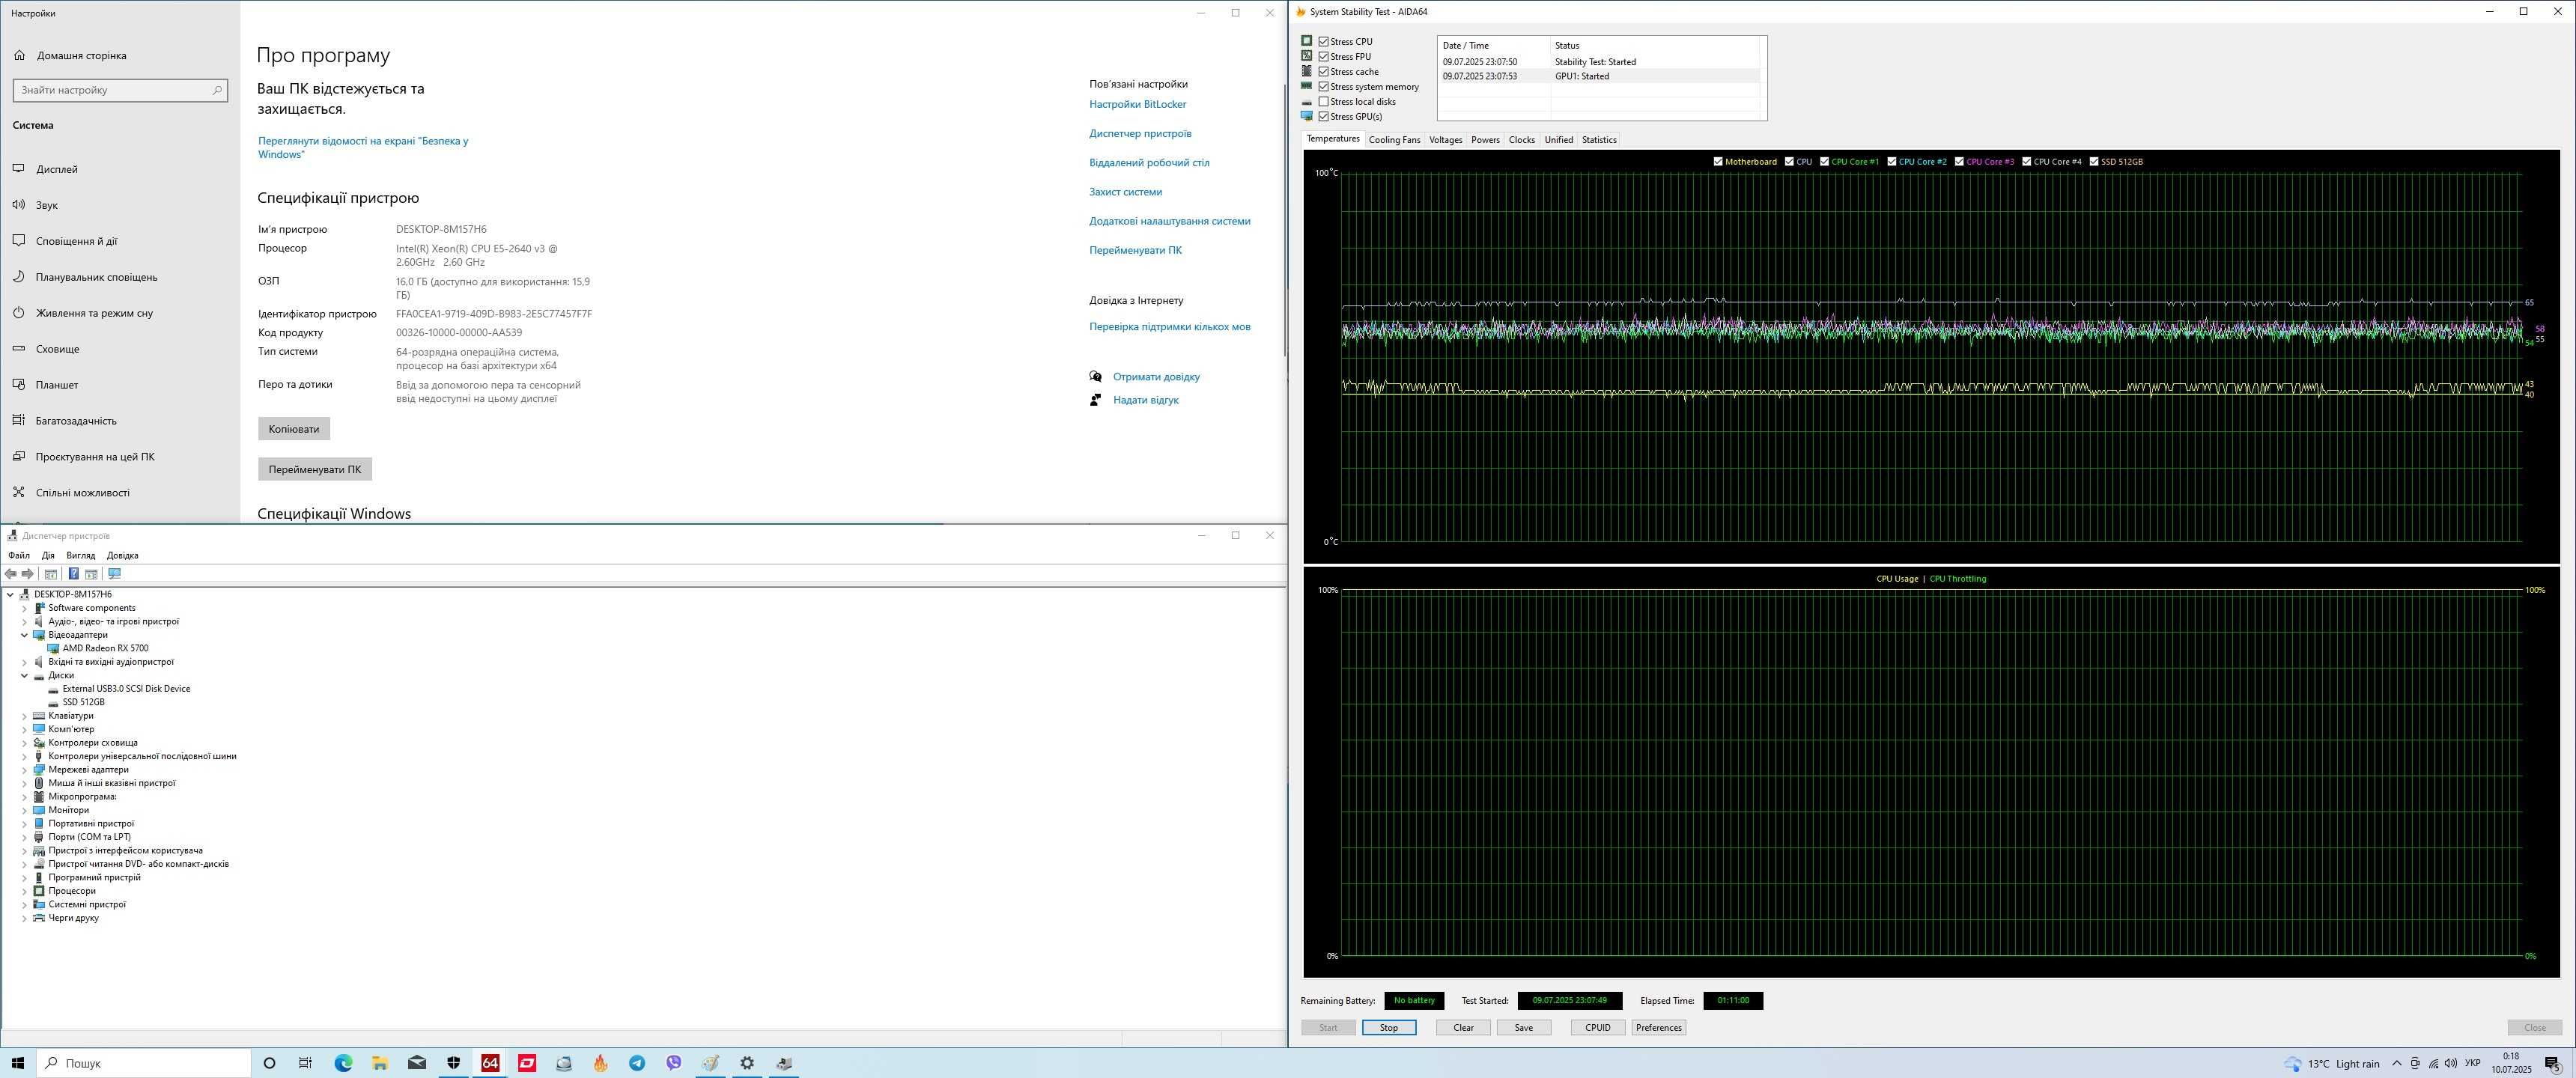Viewport: 2576px width, 1078px height.
Task: Click the forward arrow in Device Manager toolbar
Action: [x=28, y=574]
